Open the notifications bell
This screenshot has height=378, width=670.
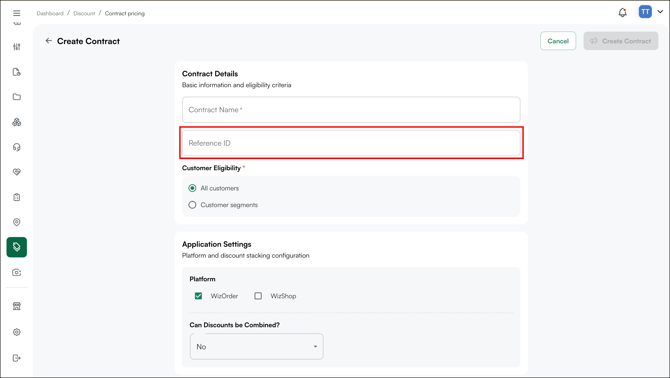pos(623,12)
